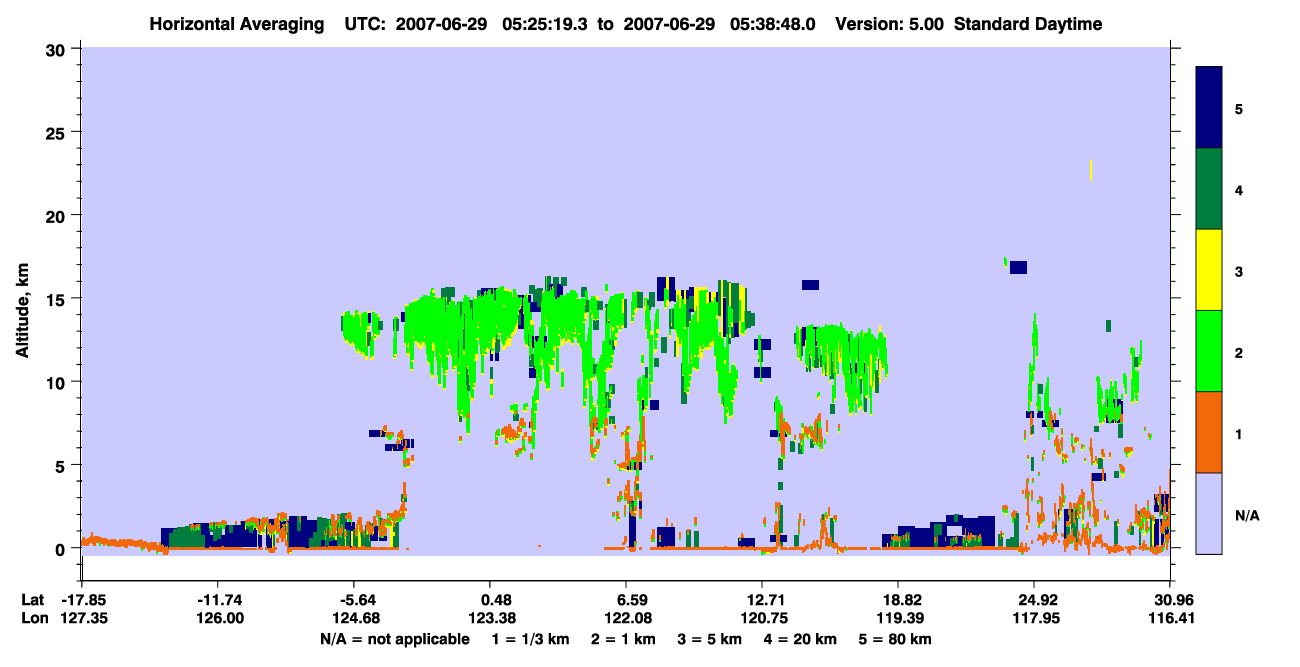
Task: Click the colorbar label 'N/A'
Action: pyautogui.click(x=1246, y=515)
